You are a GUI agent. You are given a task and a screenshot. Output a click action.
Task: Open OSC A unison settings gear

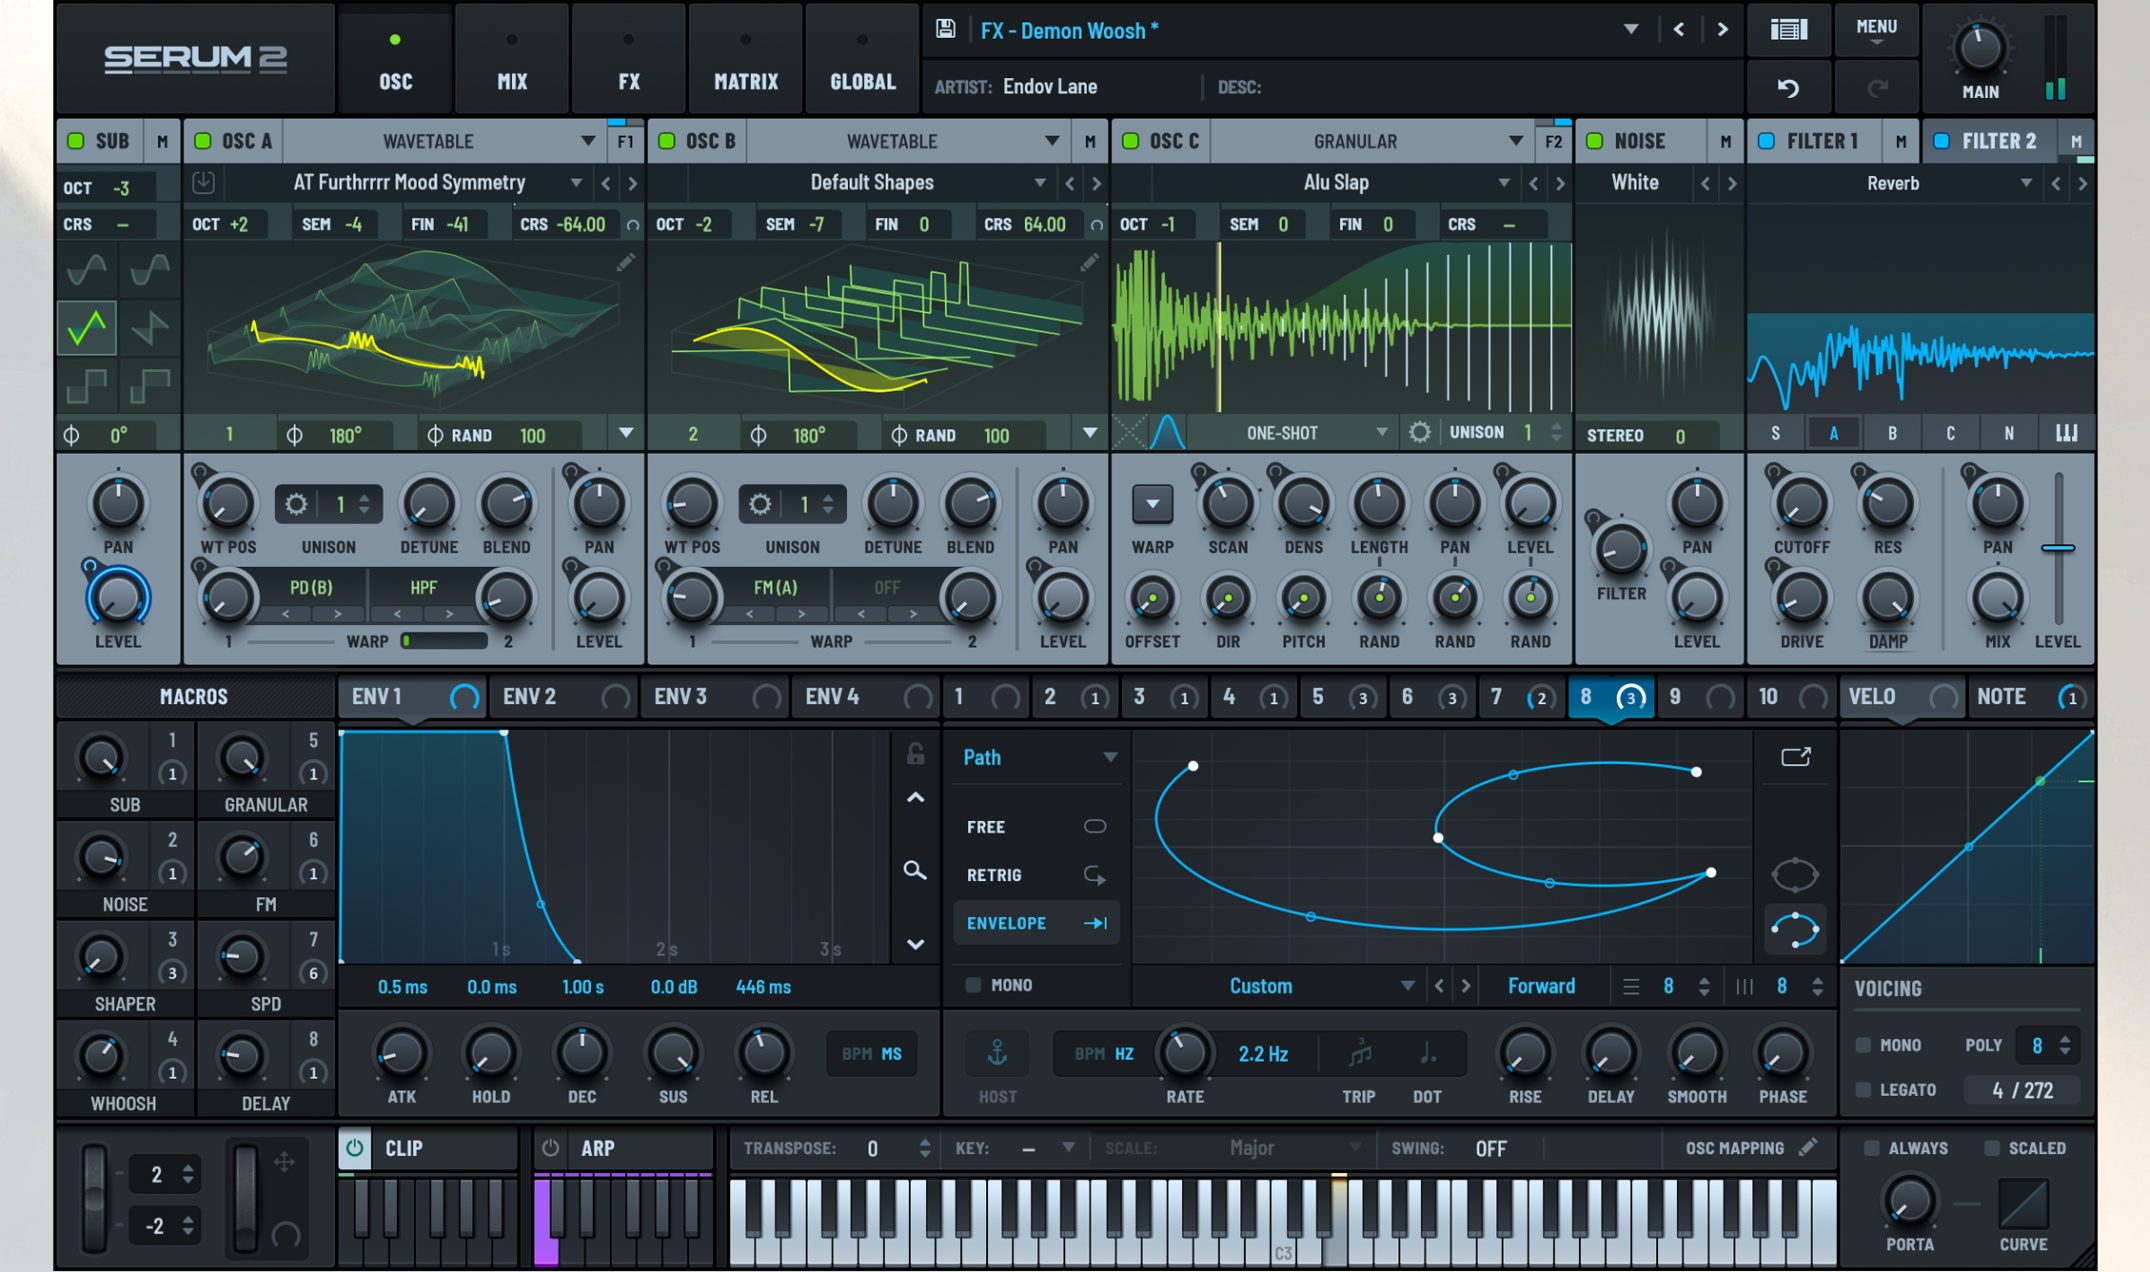tap(296, 504)
